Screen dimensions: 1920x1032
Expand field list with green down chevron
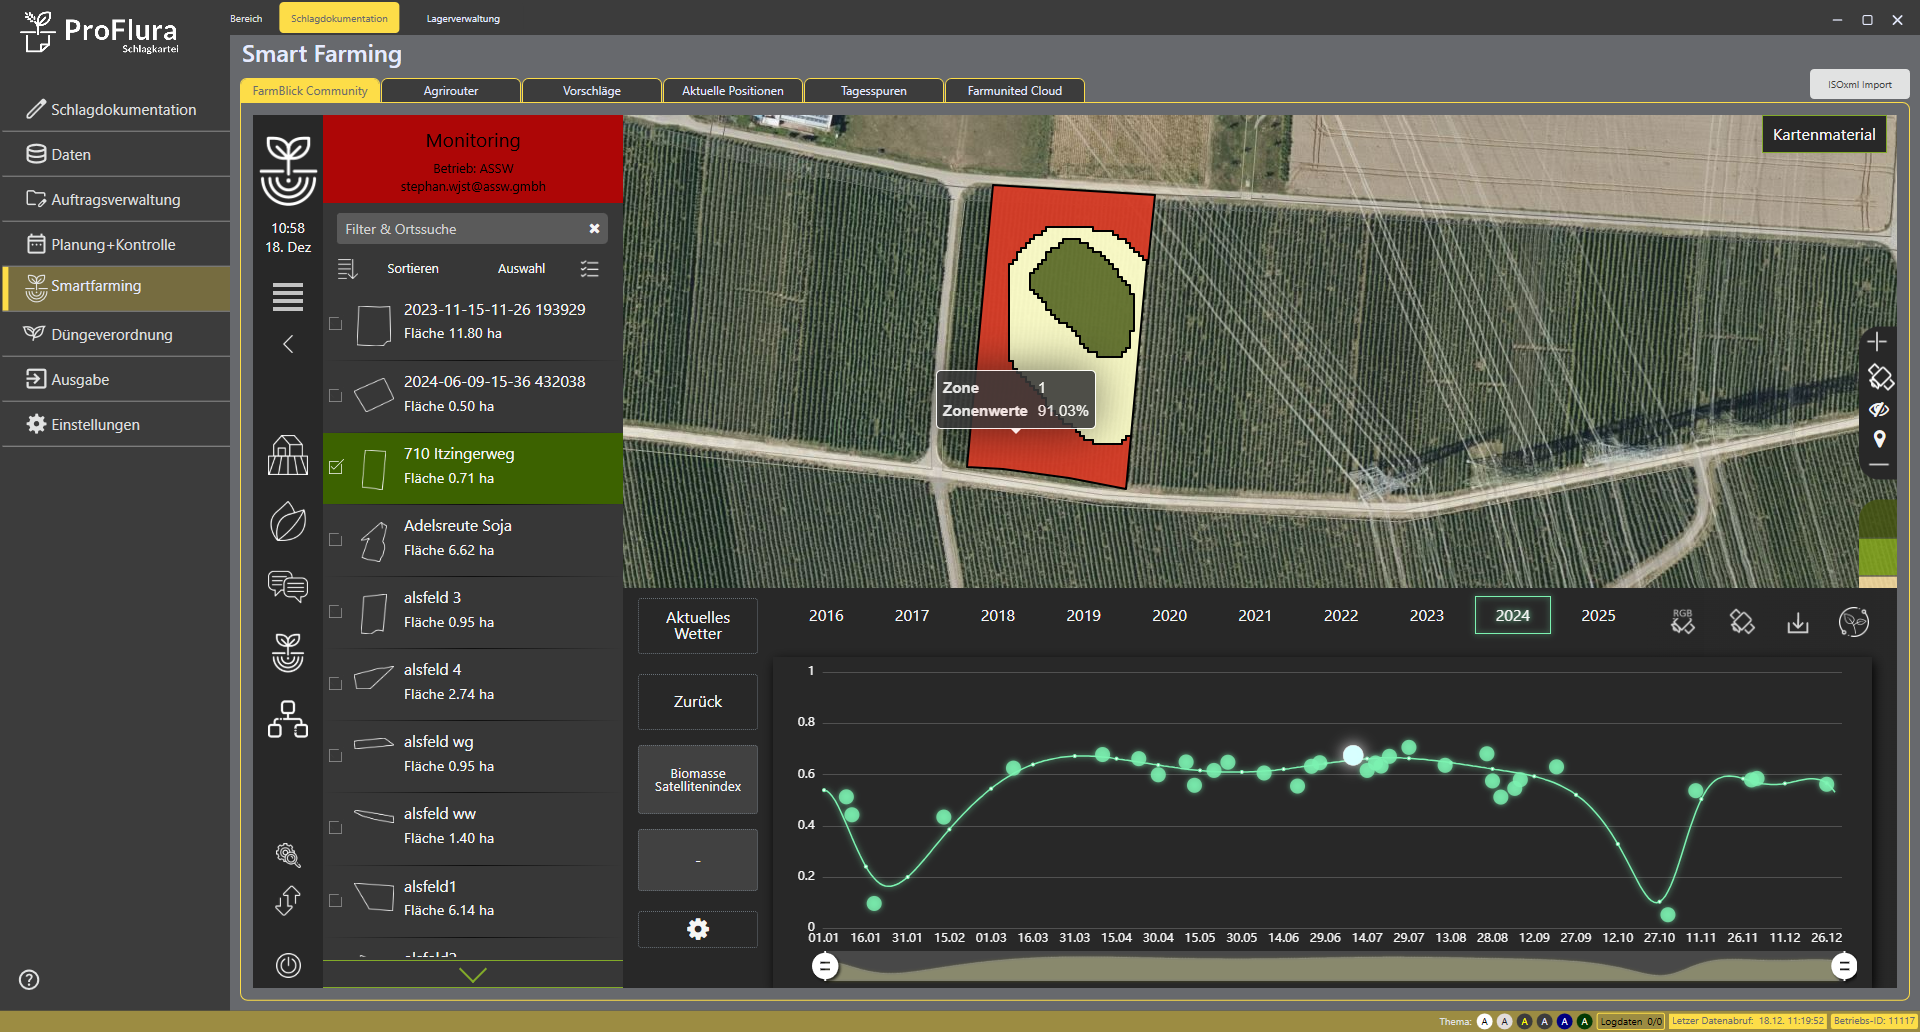[472, 975]
